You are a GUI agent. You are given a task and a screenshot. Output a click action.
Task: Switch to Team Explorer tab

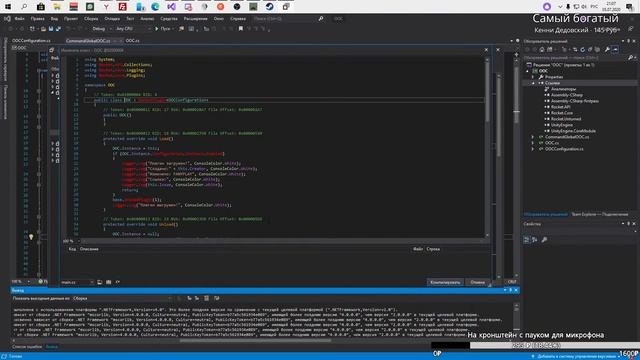pyautogui.click(x=600, y=214)
